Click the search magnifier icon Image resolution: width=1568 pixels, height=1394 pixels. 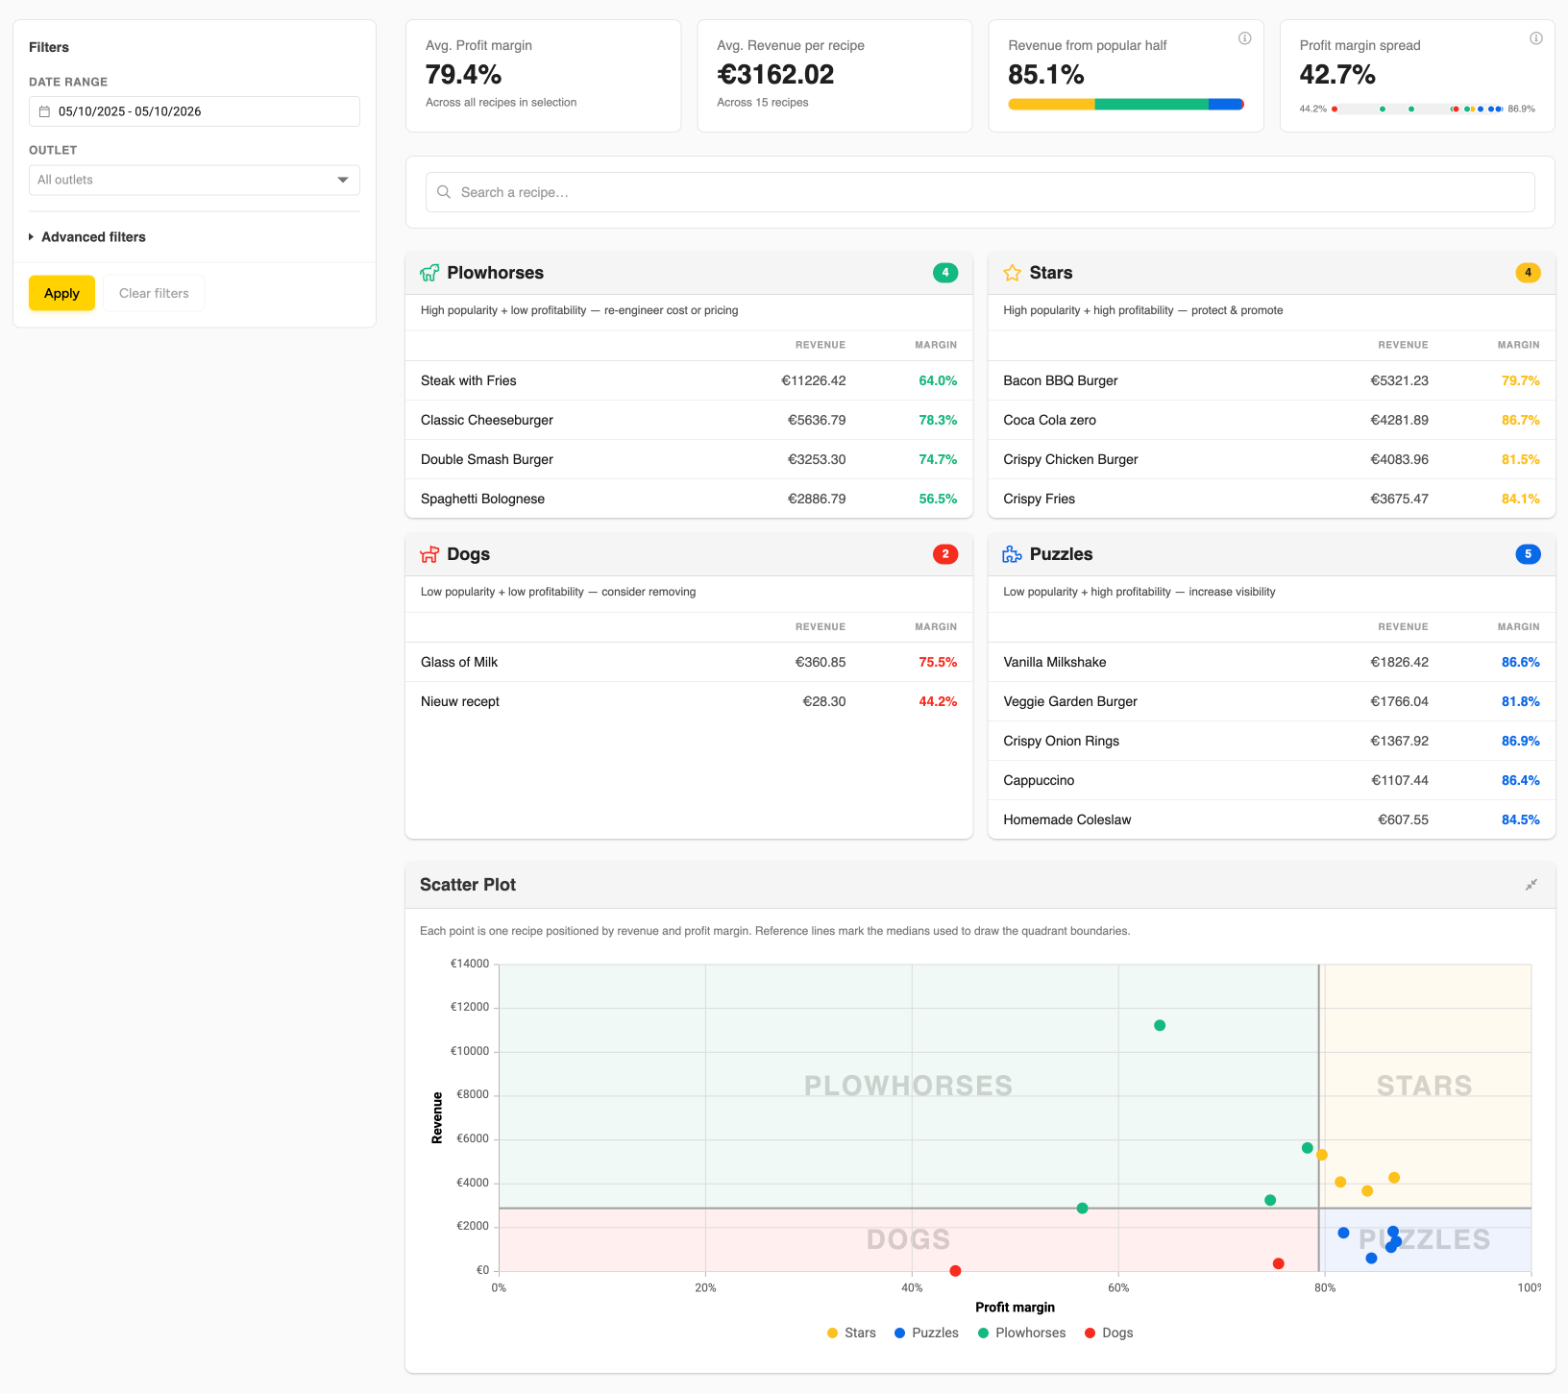444,192
